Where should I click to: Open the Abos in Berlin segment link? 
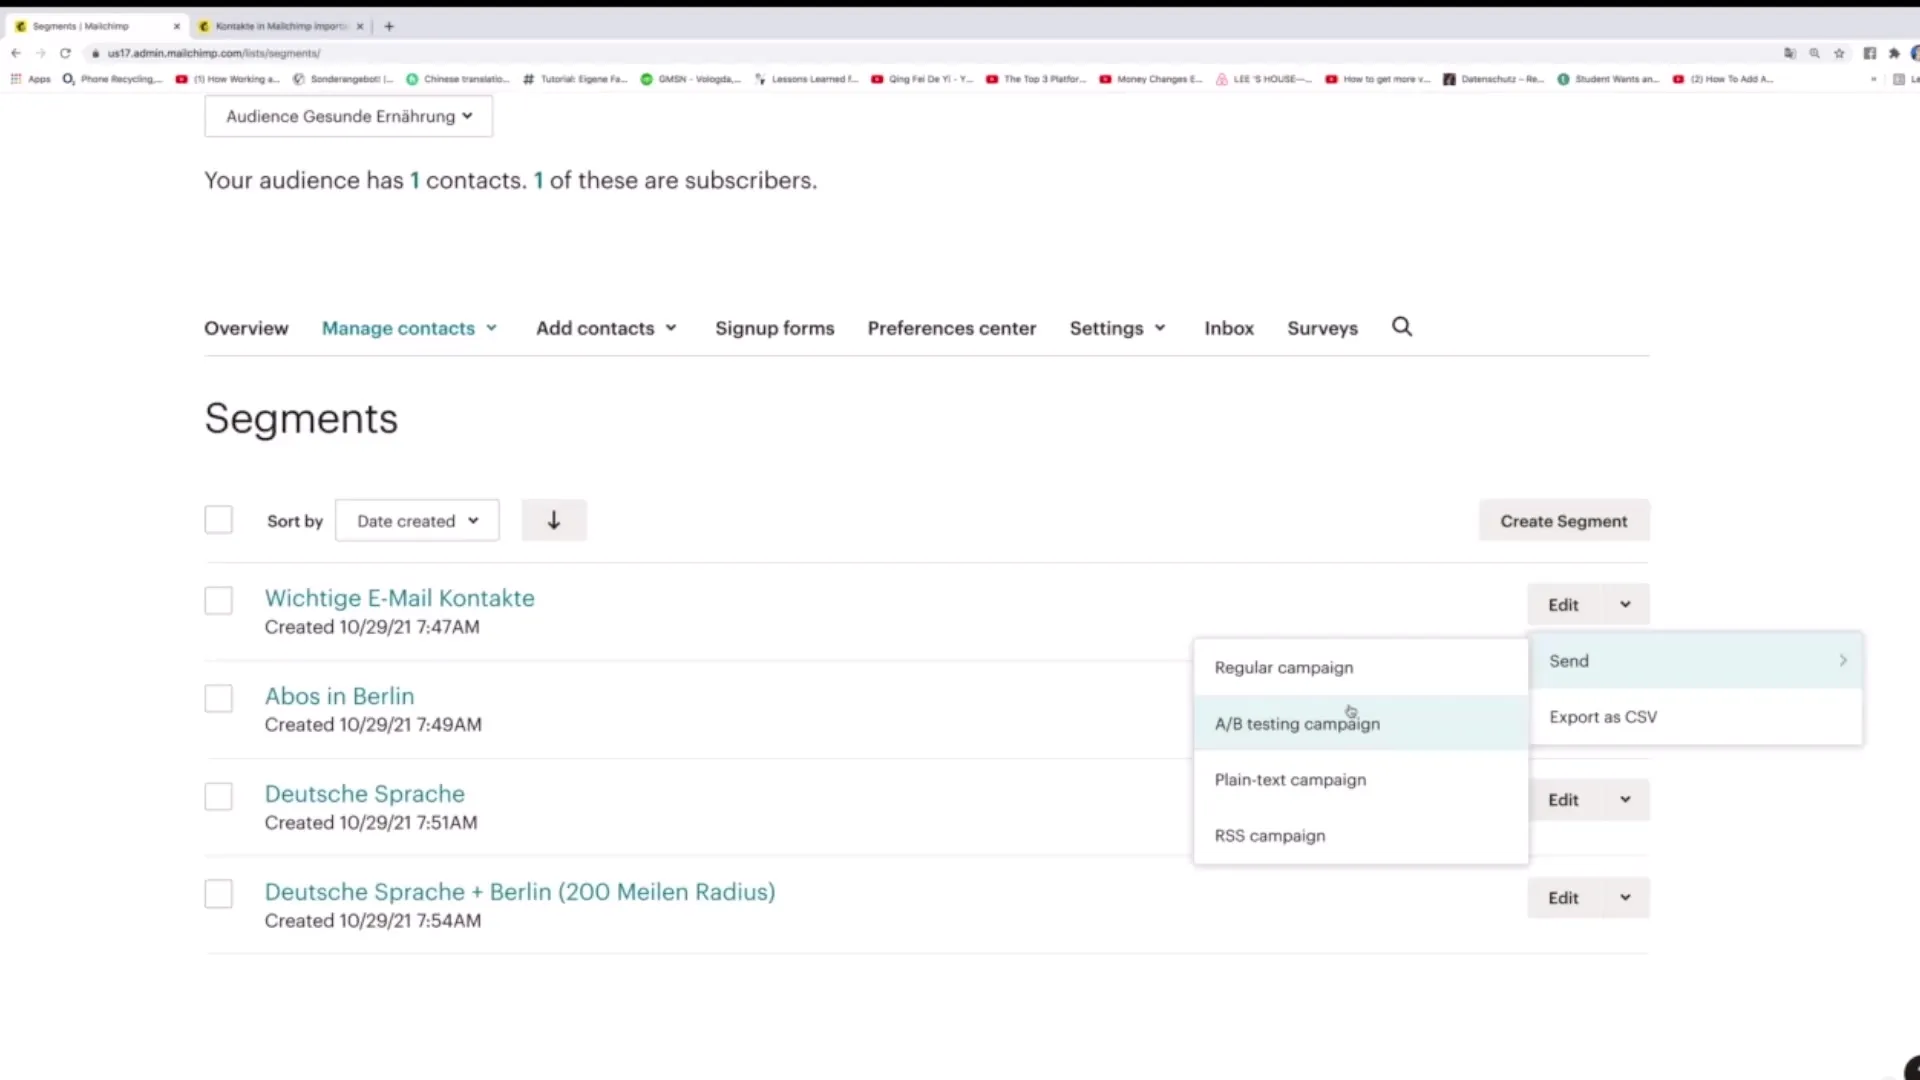[x=339, y=696]
